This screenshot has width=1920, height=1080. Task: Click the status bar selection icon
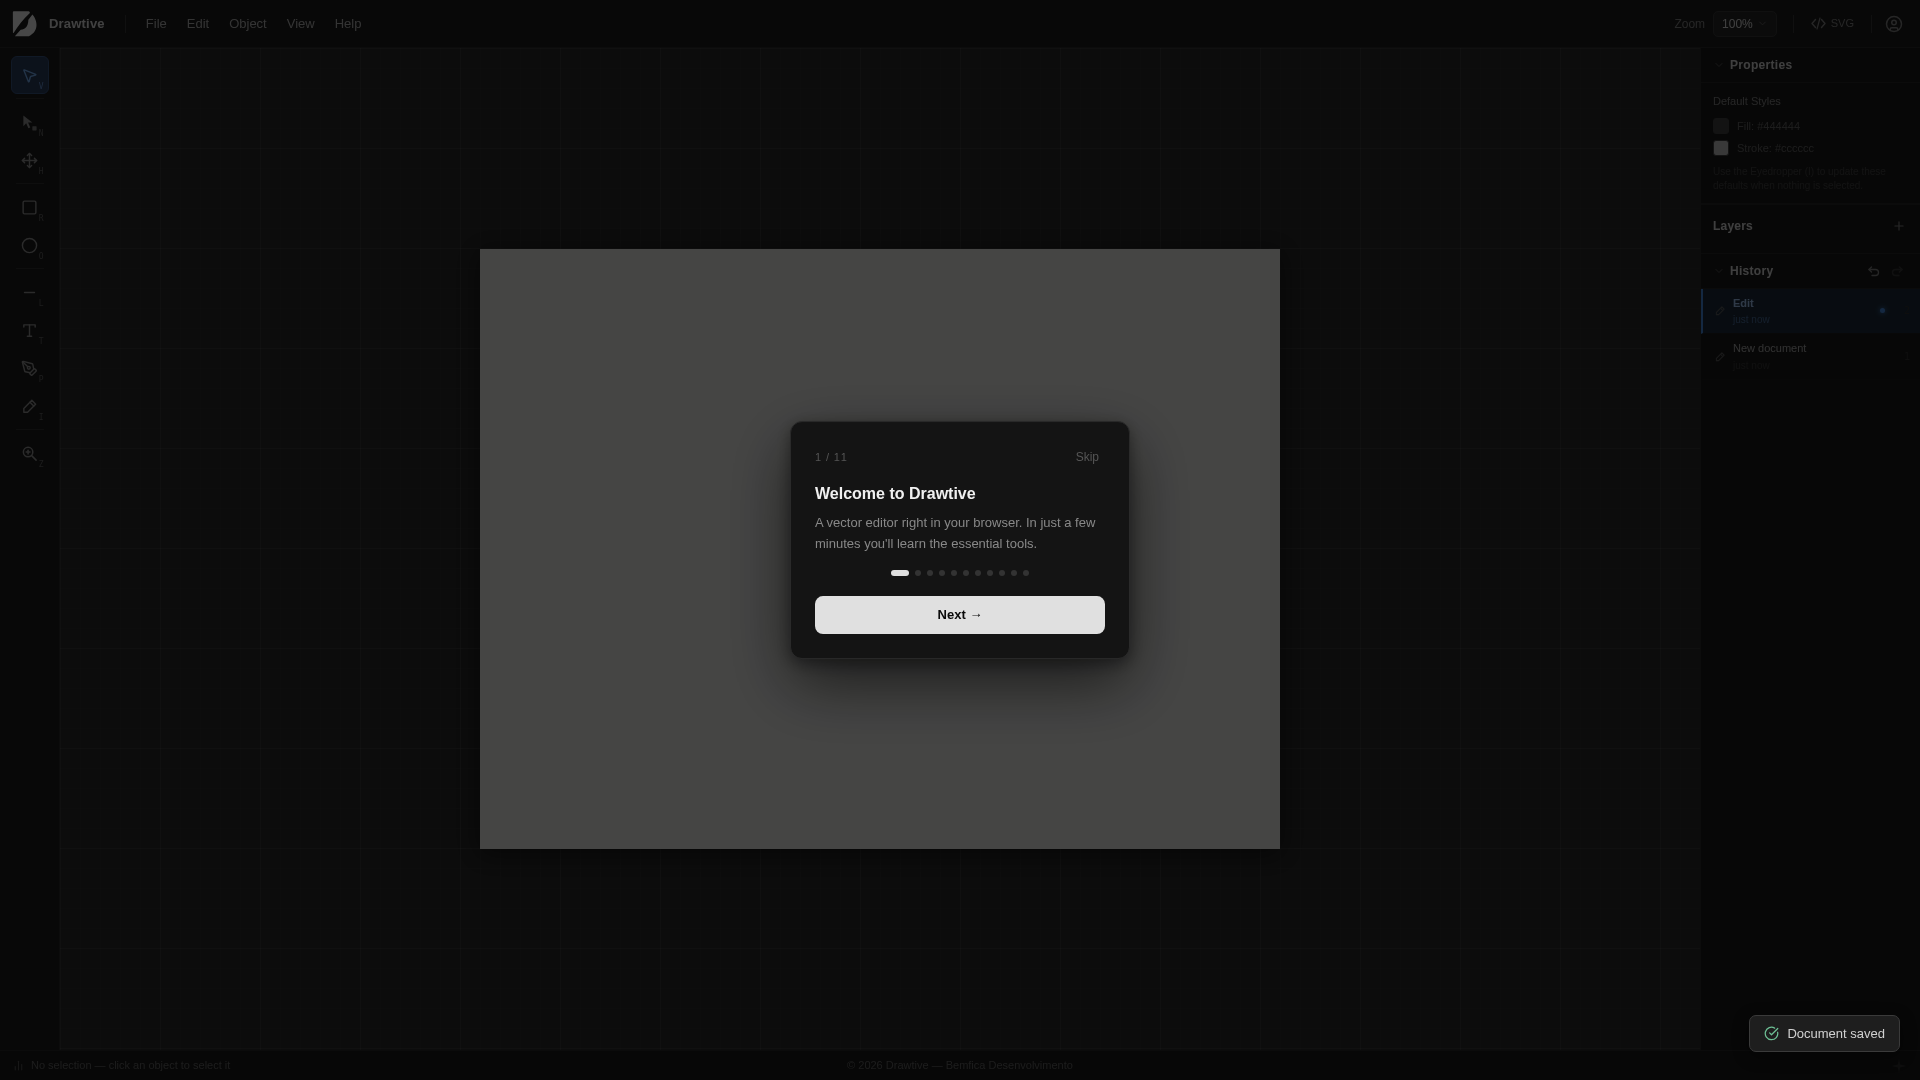coord(19,1065)
